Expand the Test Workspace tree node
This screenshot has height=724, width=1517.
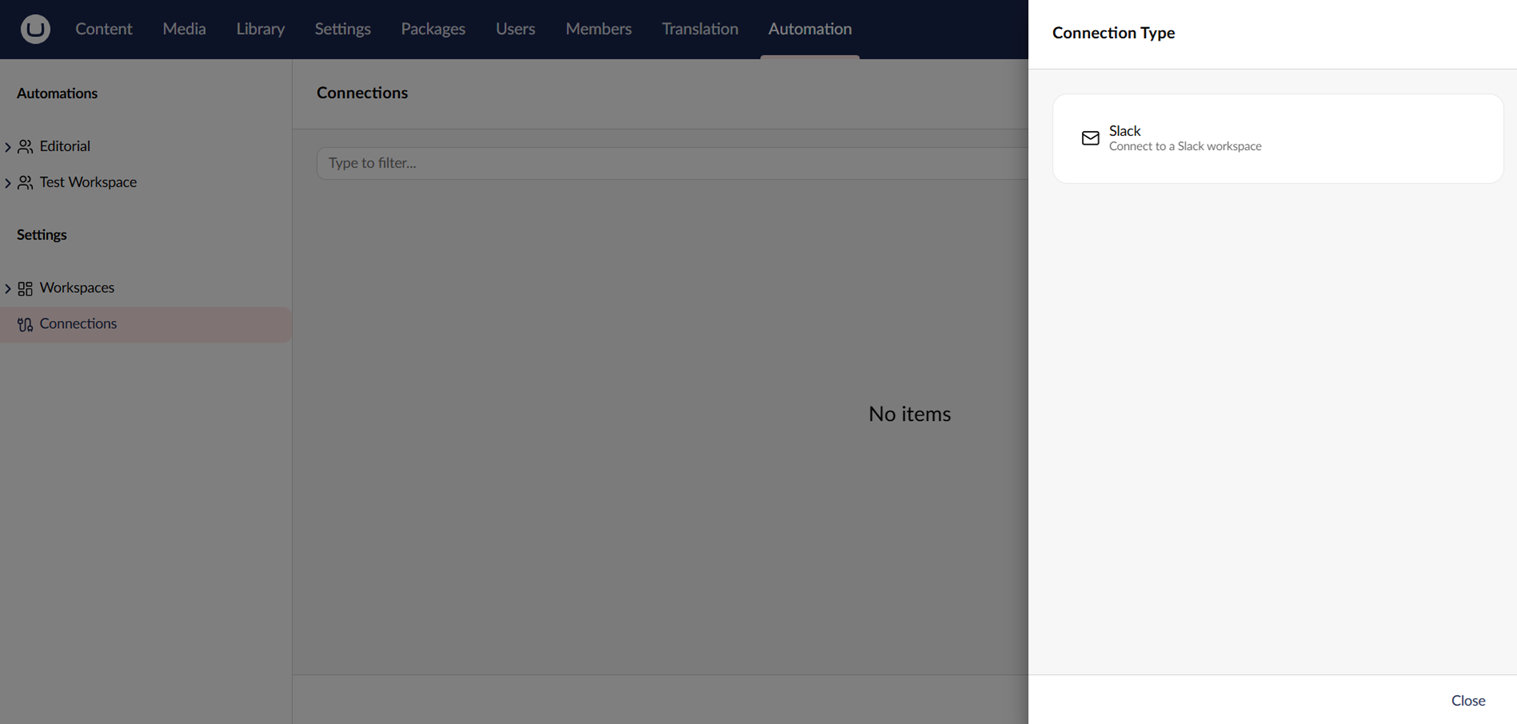[x=8, y=183]
